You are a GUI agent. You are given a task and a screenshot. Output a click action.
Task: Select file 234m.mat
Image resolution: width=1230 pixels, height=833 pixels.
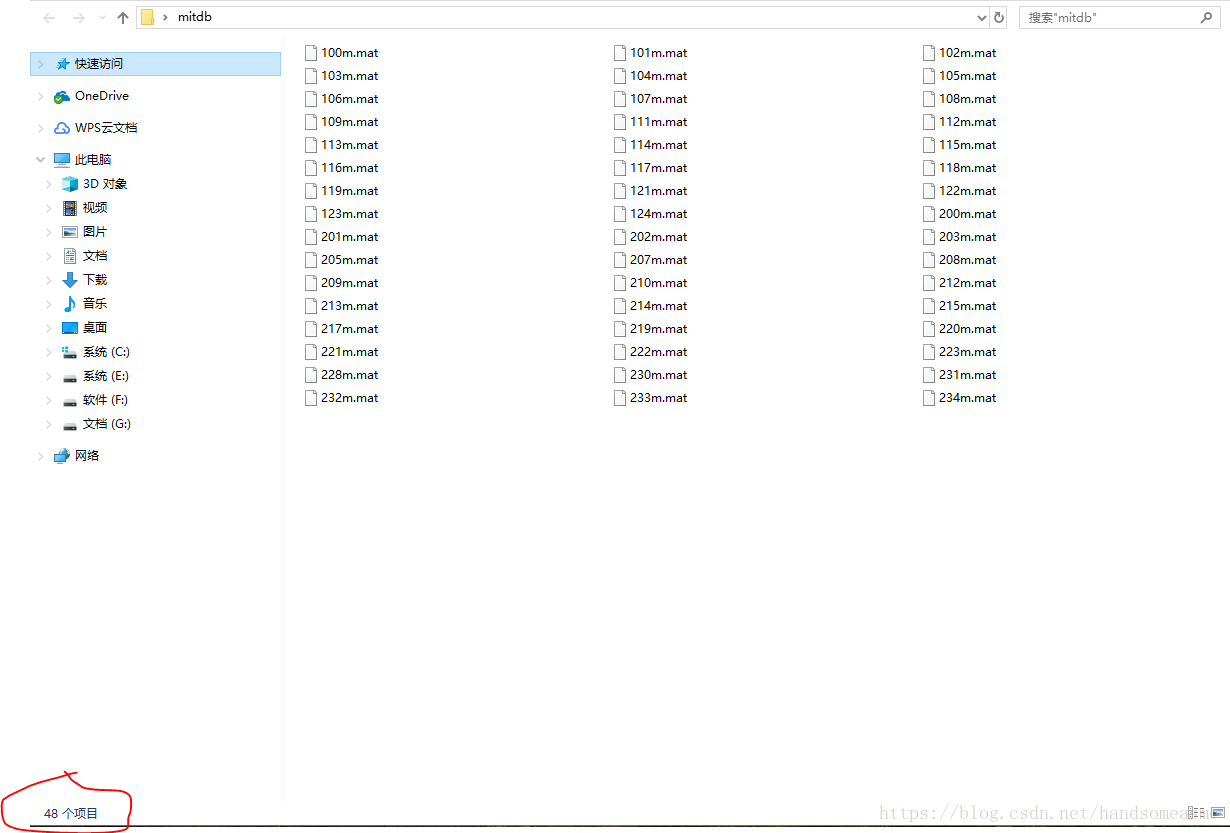[968, 398]
